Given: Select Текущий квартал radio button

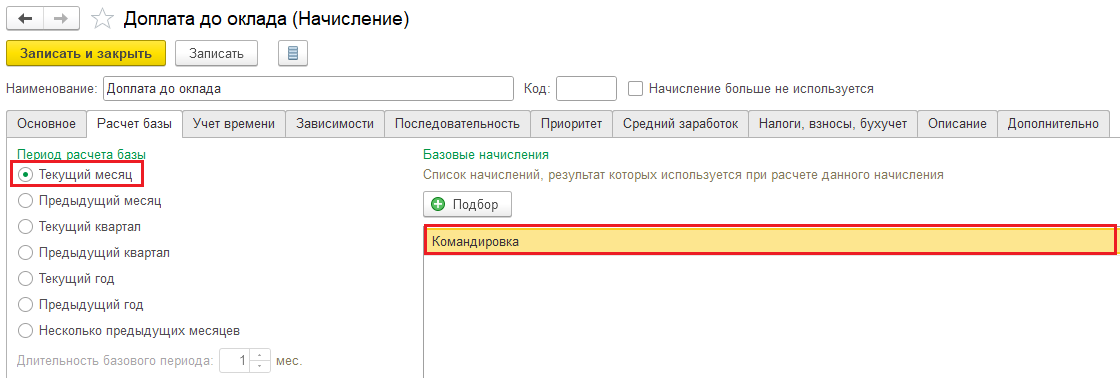Looking at the screenshot, I should (26, 227).
